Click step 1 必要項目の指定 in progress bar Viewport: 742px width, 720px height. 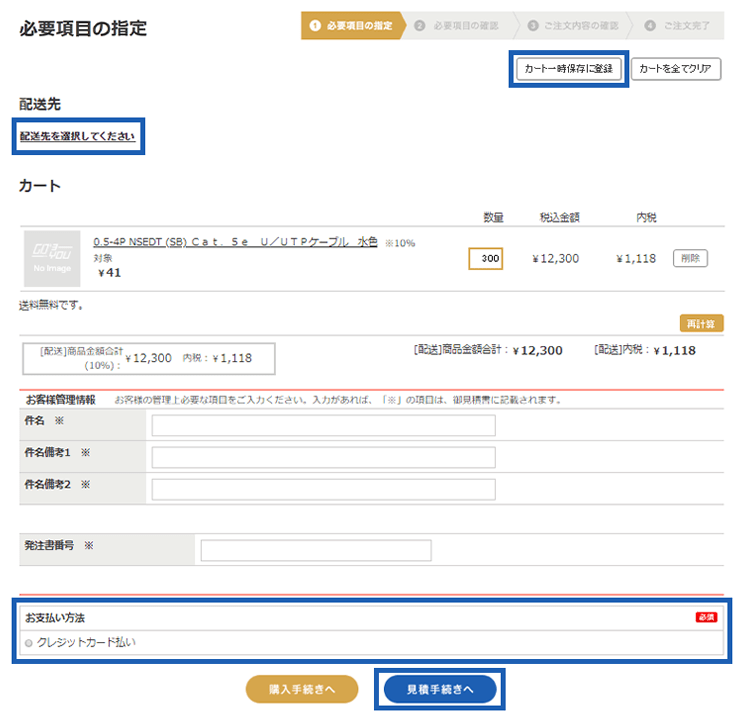tap(353, 26)
